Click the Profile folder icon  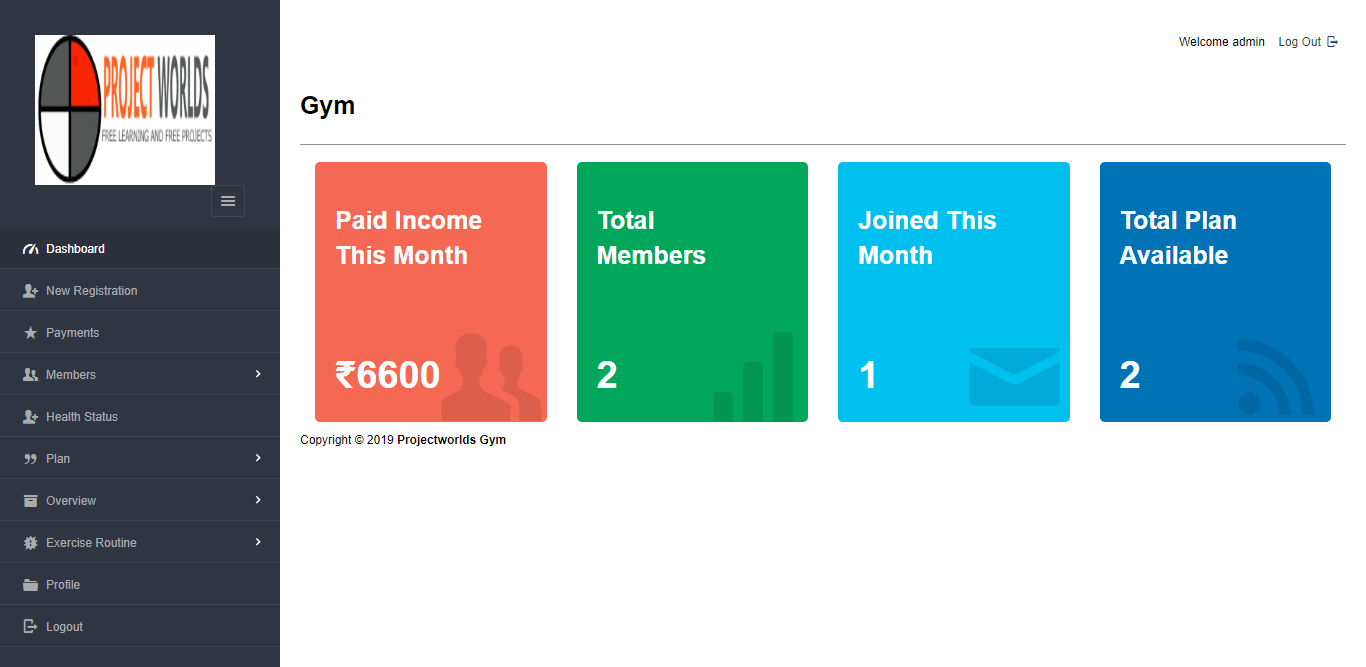(x=30, y=585)
